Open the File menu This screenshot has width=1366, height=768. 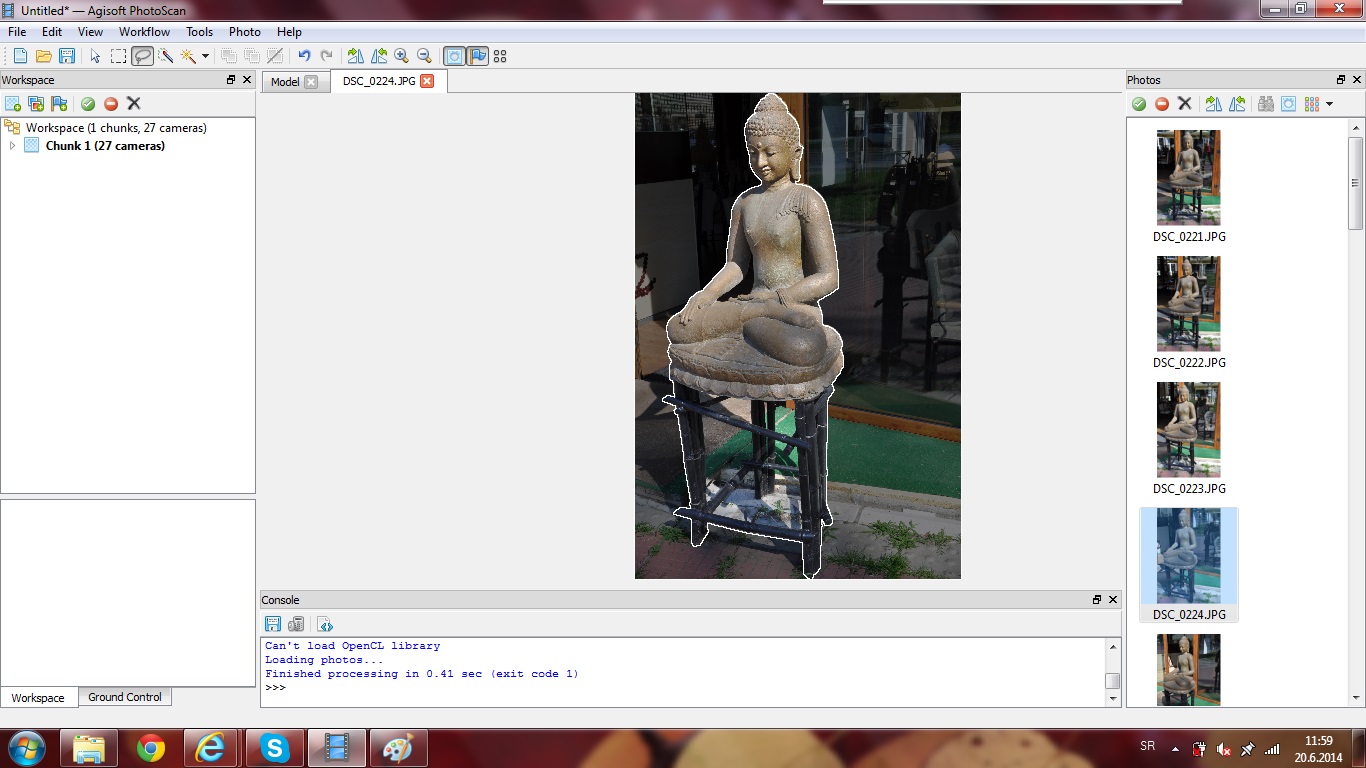(x=17, y=32)
